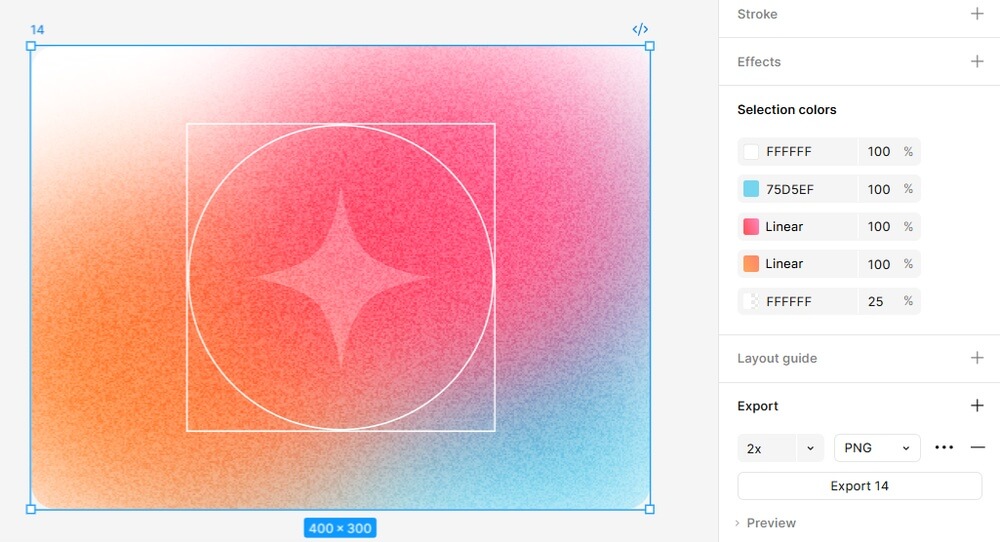Image resolution: width=1000 pixels, height=542 pixels.
Task: Click the pink Linear gradient swatch
Action: point(751,227)
